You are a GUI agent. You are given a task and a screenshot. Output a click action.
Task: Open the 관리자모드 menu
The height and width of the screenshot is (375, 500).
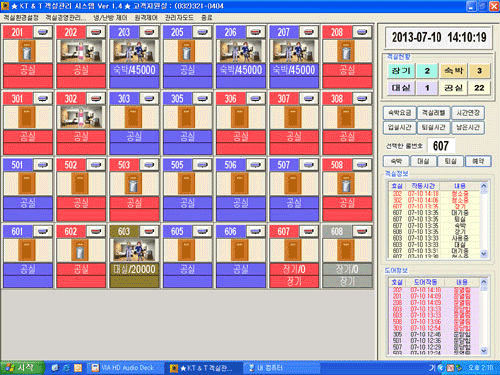(179, 18)
